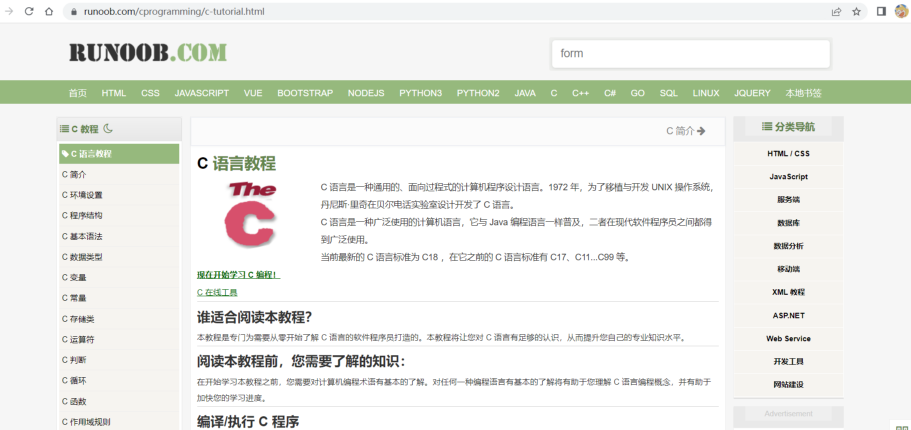Open C 存储类 in sidebar
This screenshot has height=430, width=911.
click(119, 318)
